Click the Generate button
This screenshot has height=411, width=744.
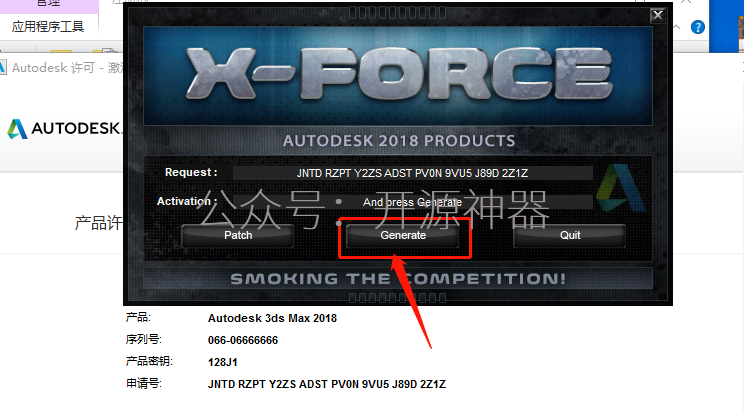pyautogui.click(x=402, y=235)
